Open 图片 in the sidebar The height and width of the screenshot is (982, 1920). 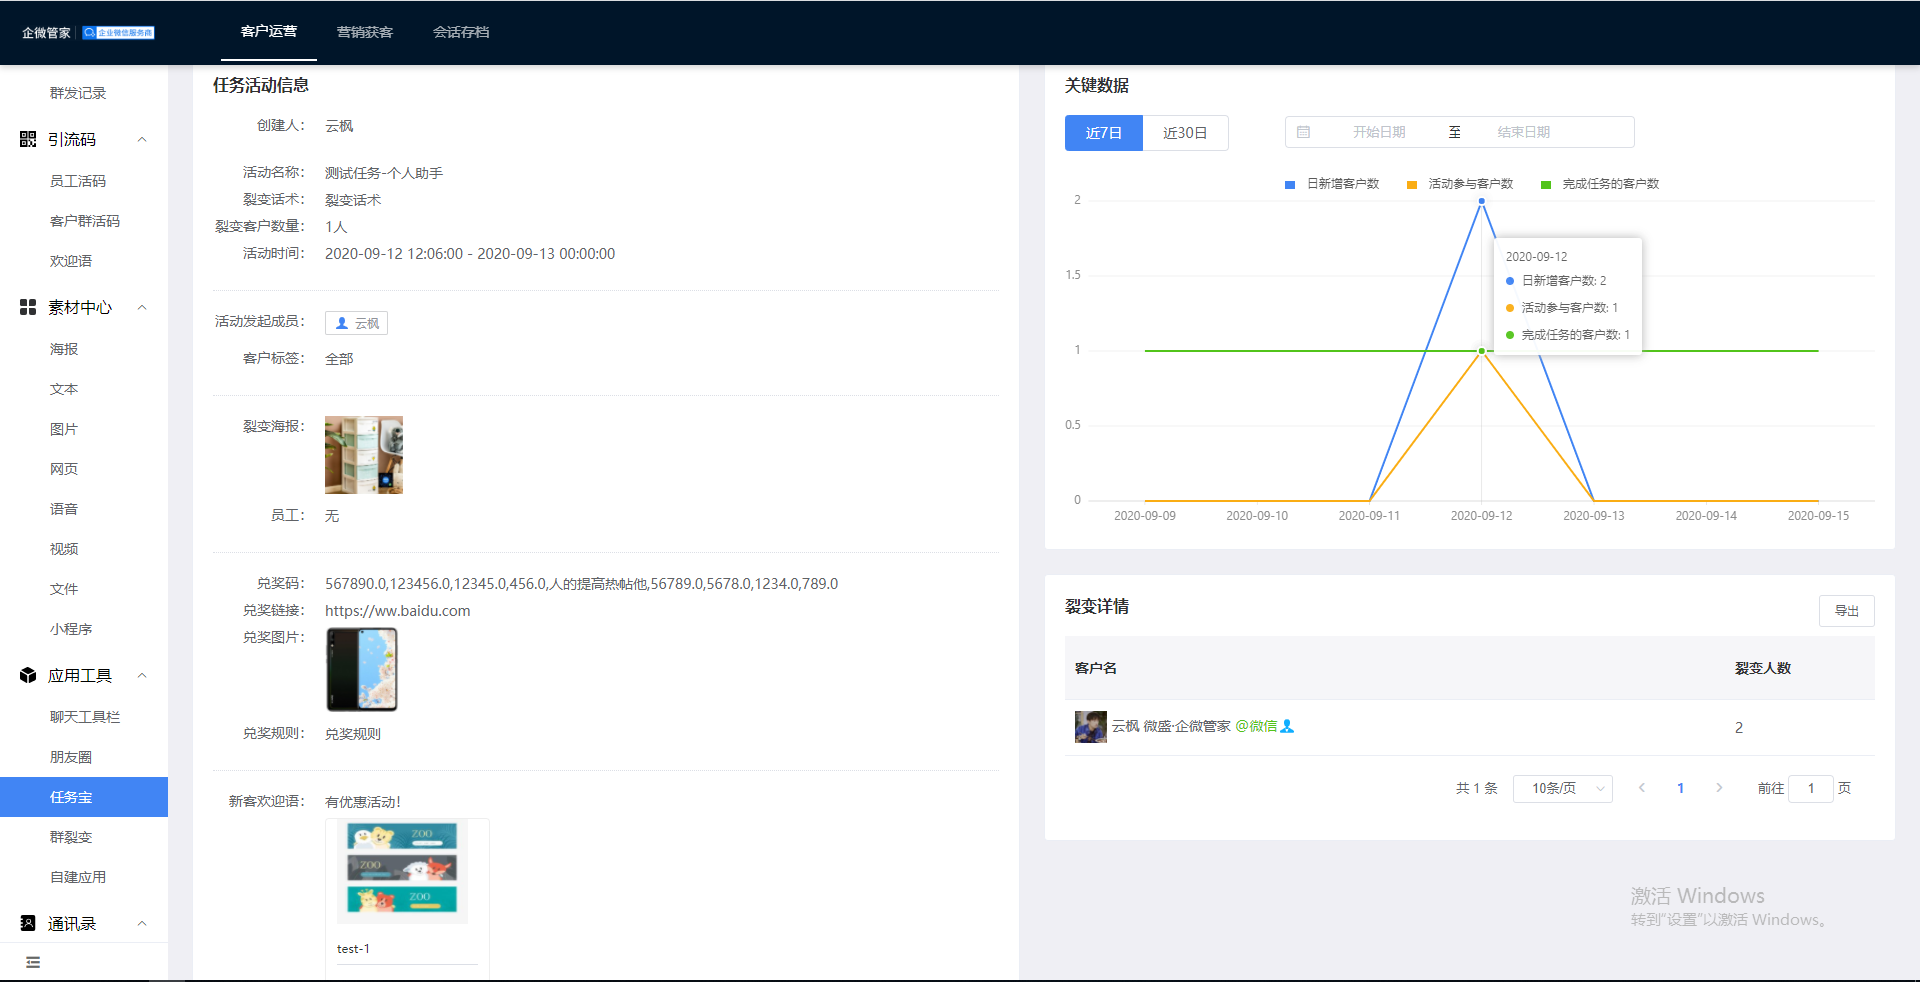(64, 429)
